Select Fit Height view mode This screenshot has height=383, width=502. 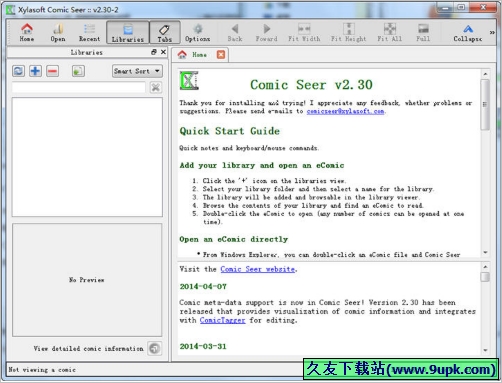[x=348, y=32]
